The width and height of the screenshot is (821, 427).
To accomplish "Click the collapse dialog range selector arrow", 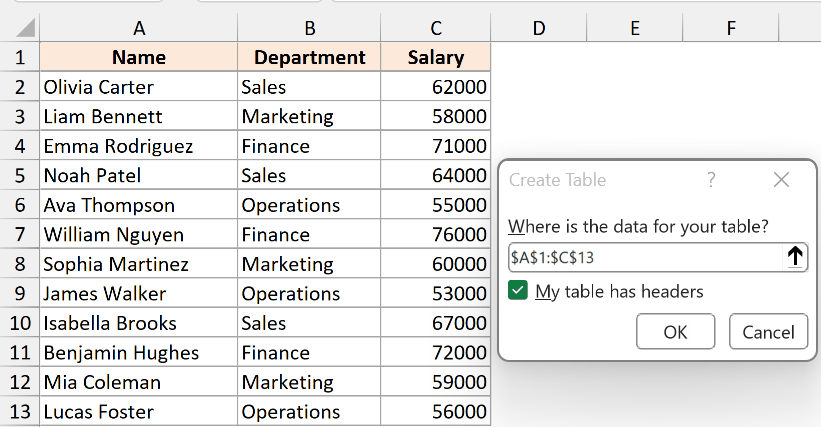I will tap(795, 257).
